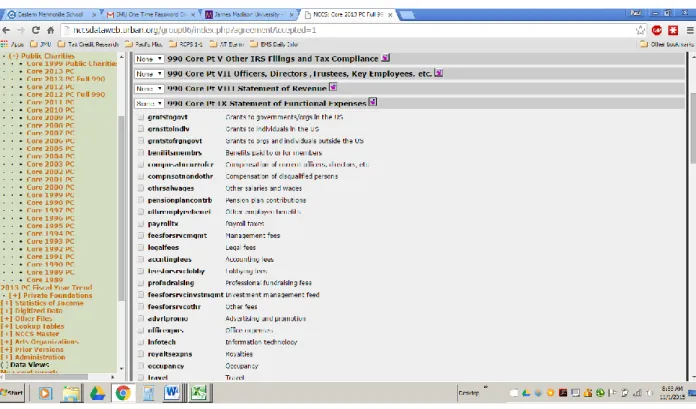Open a new tab with the new tab button
This screenshot has width=696, height=409.
click(407, 15)
